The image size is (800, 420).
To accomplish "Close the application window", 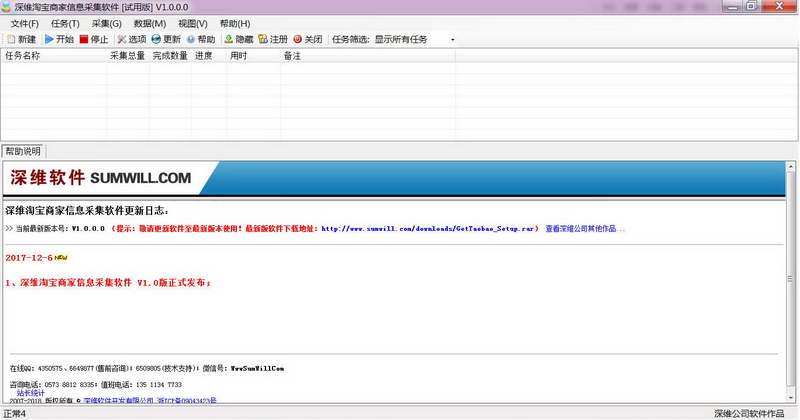I will pos(779,7).
